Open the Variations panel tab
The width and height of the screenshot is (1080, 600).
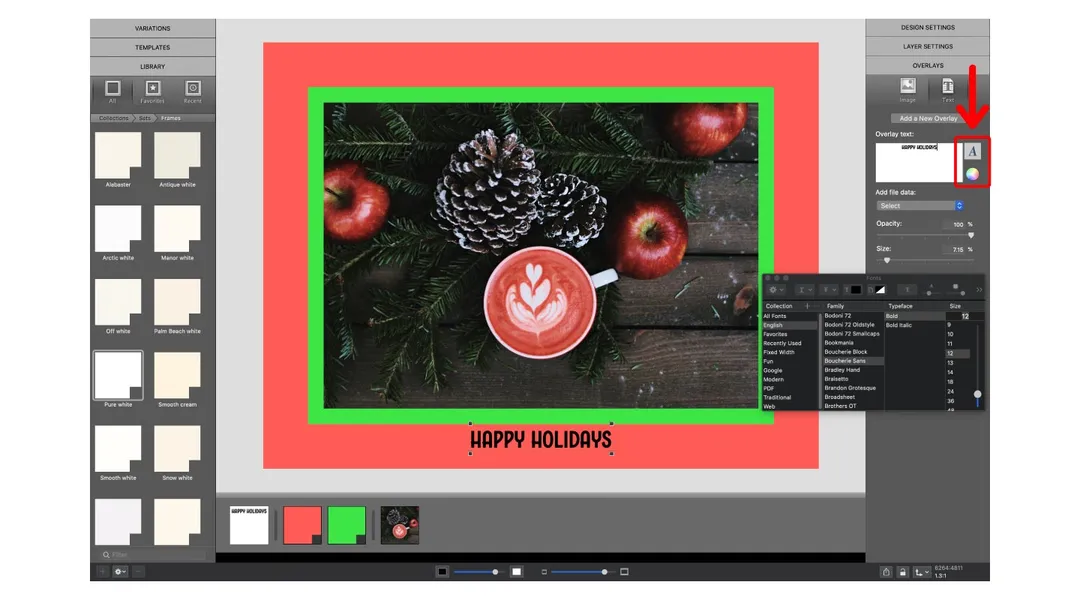click(x=153, y=28)
